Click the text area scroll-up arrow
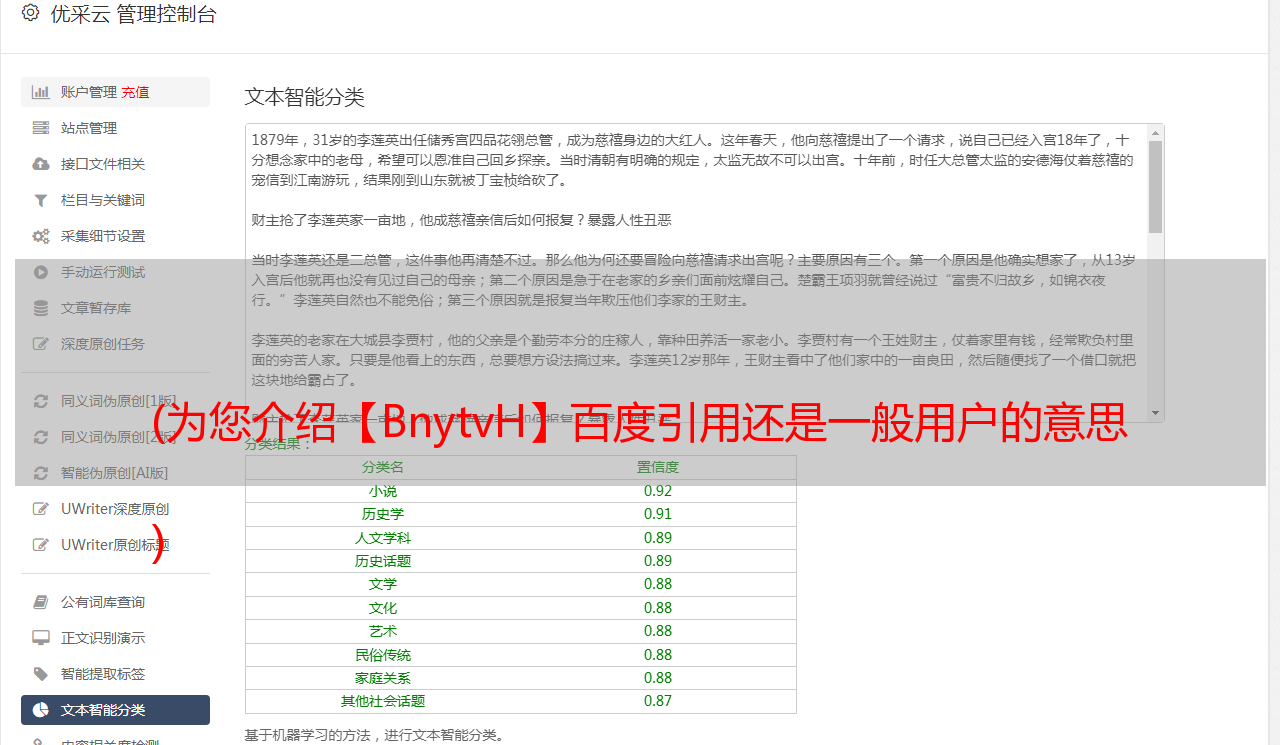Viewport: 1280px width, 745px height. pyautogui.click(x=1155, y=132)
